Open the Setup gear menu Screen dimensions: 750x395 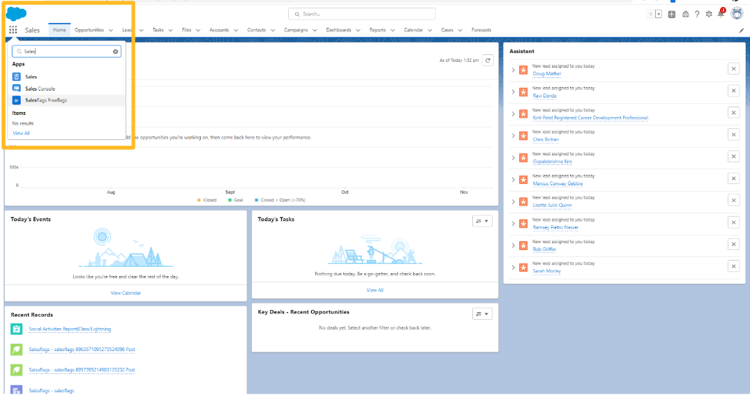[709, 14]
